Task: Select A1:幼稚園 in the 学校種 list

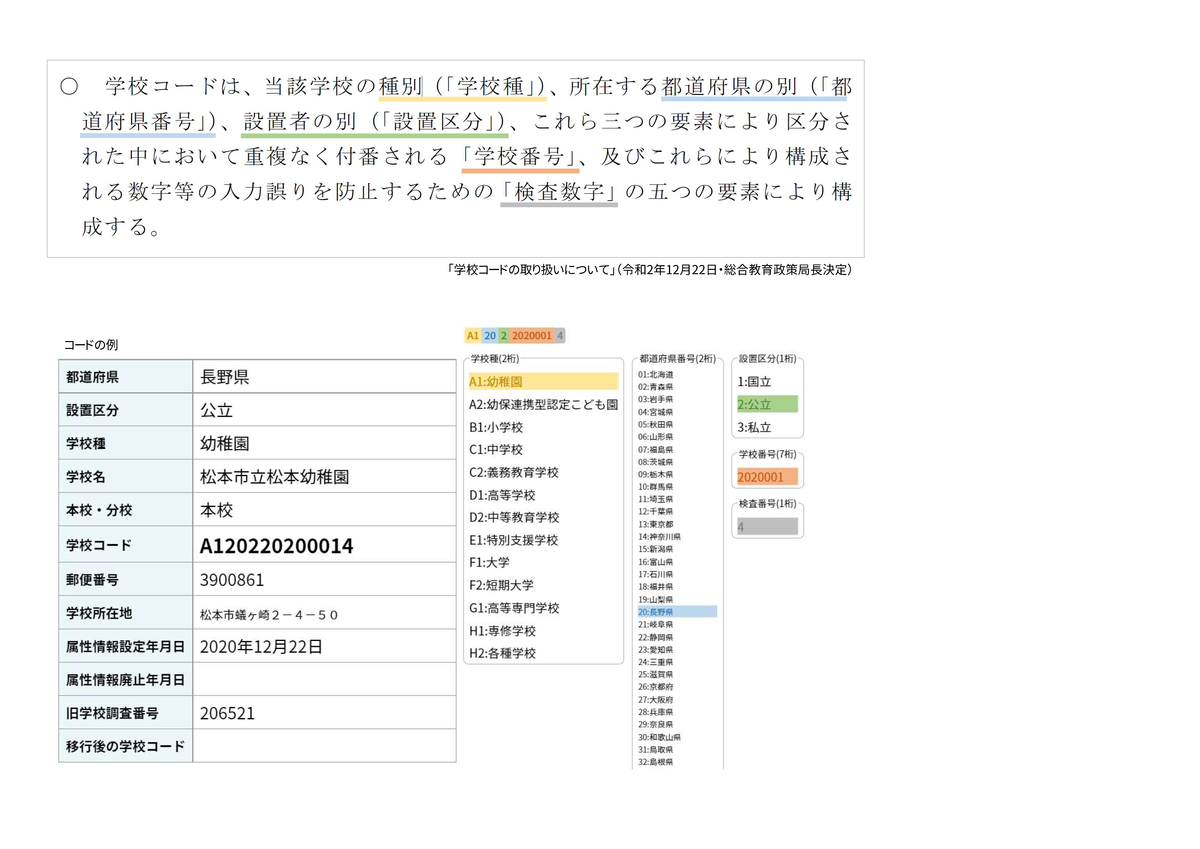Action: tap(543, 381)
